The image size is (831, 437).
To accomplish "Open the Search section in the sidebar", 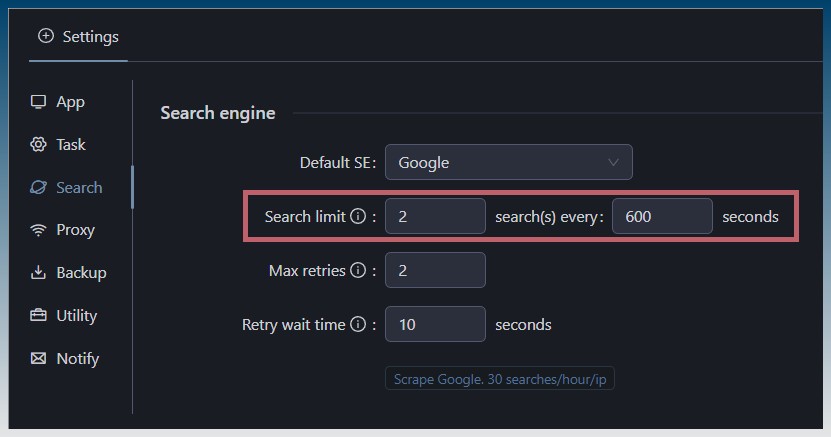I will (78, 187).
